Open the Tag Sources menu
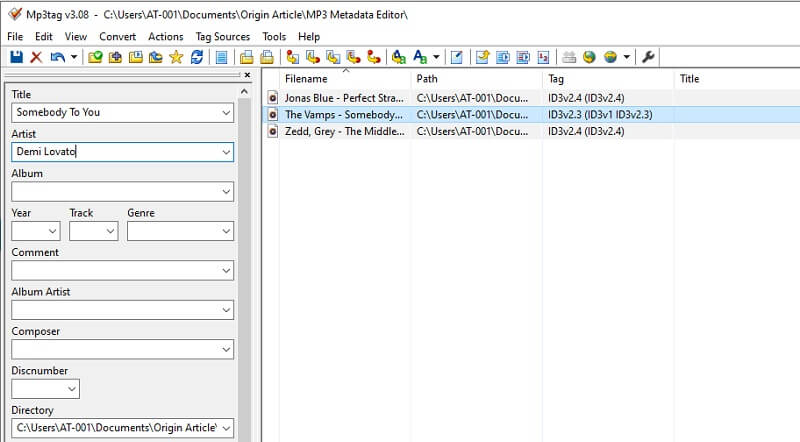The width and height of the screenshot is (800, 442). click(222, 36)
